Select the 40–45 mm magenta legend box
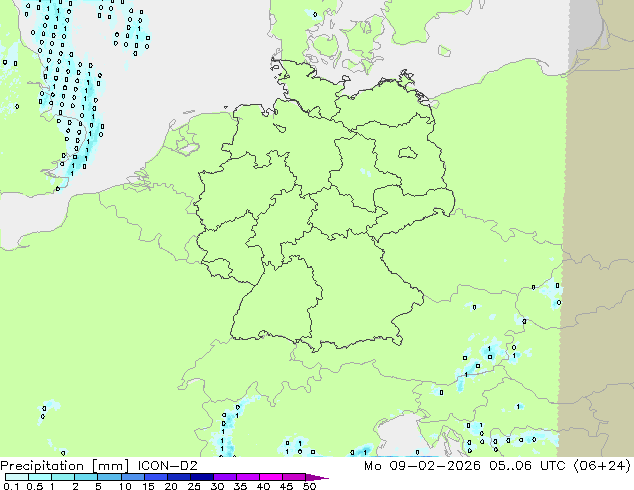This screenshot has height=490, width=634. (271, 477)
